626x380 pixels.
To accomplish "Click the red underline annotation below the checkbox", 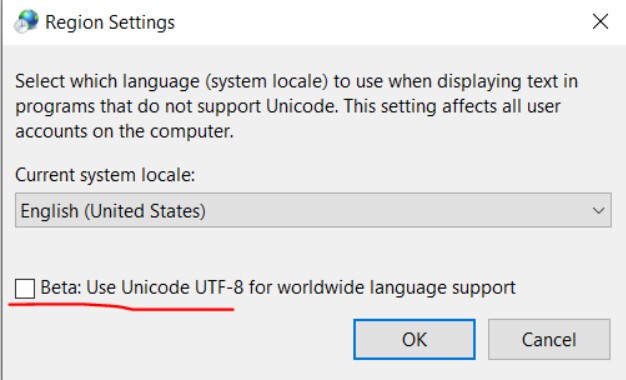I will [x=121, y=306].
